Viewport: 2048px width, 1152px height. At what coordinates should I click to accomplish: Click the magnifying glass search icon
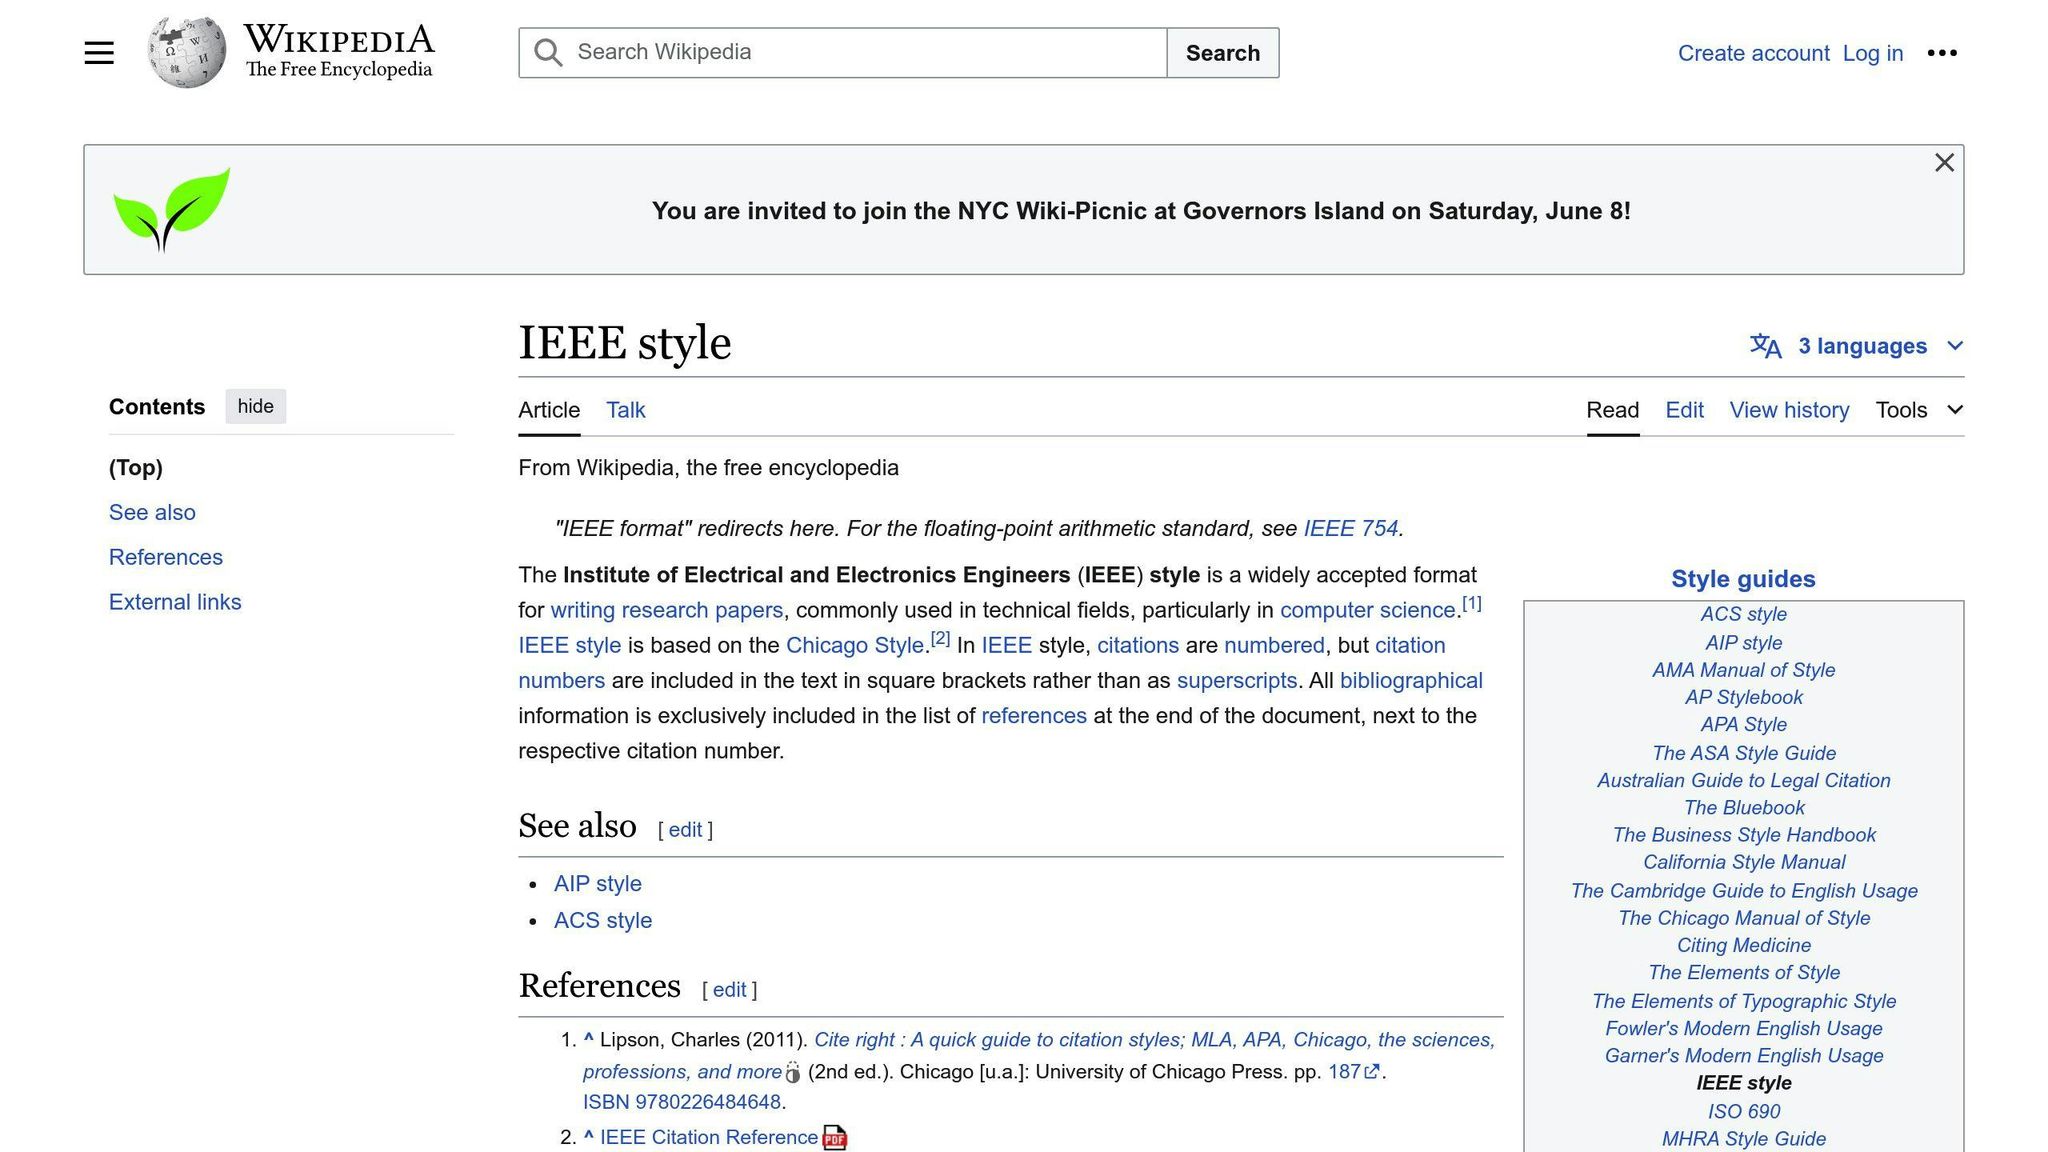point(547,51)
